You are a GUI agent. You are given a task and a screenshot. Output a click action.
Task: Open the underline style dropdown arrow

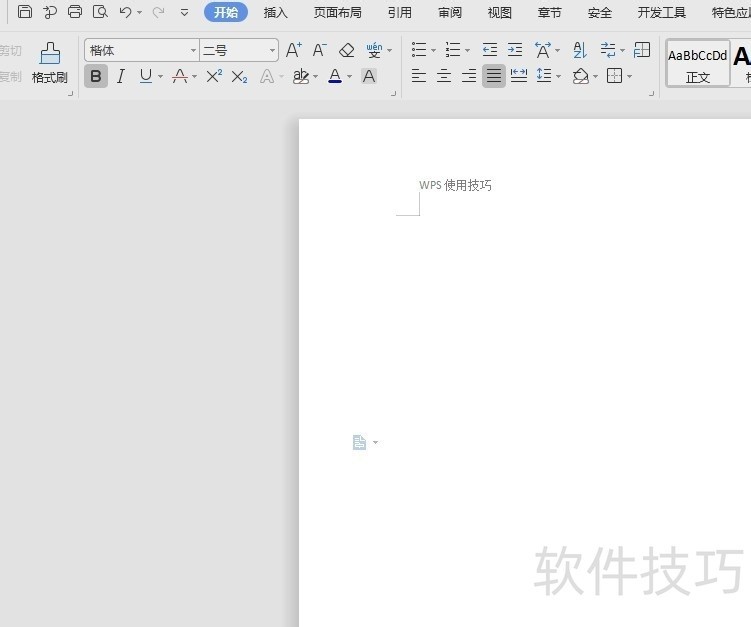coord(160,77)
